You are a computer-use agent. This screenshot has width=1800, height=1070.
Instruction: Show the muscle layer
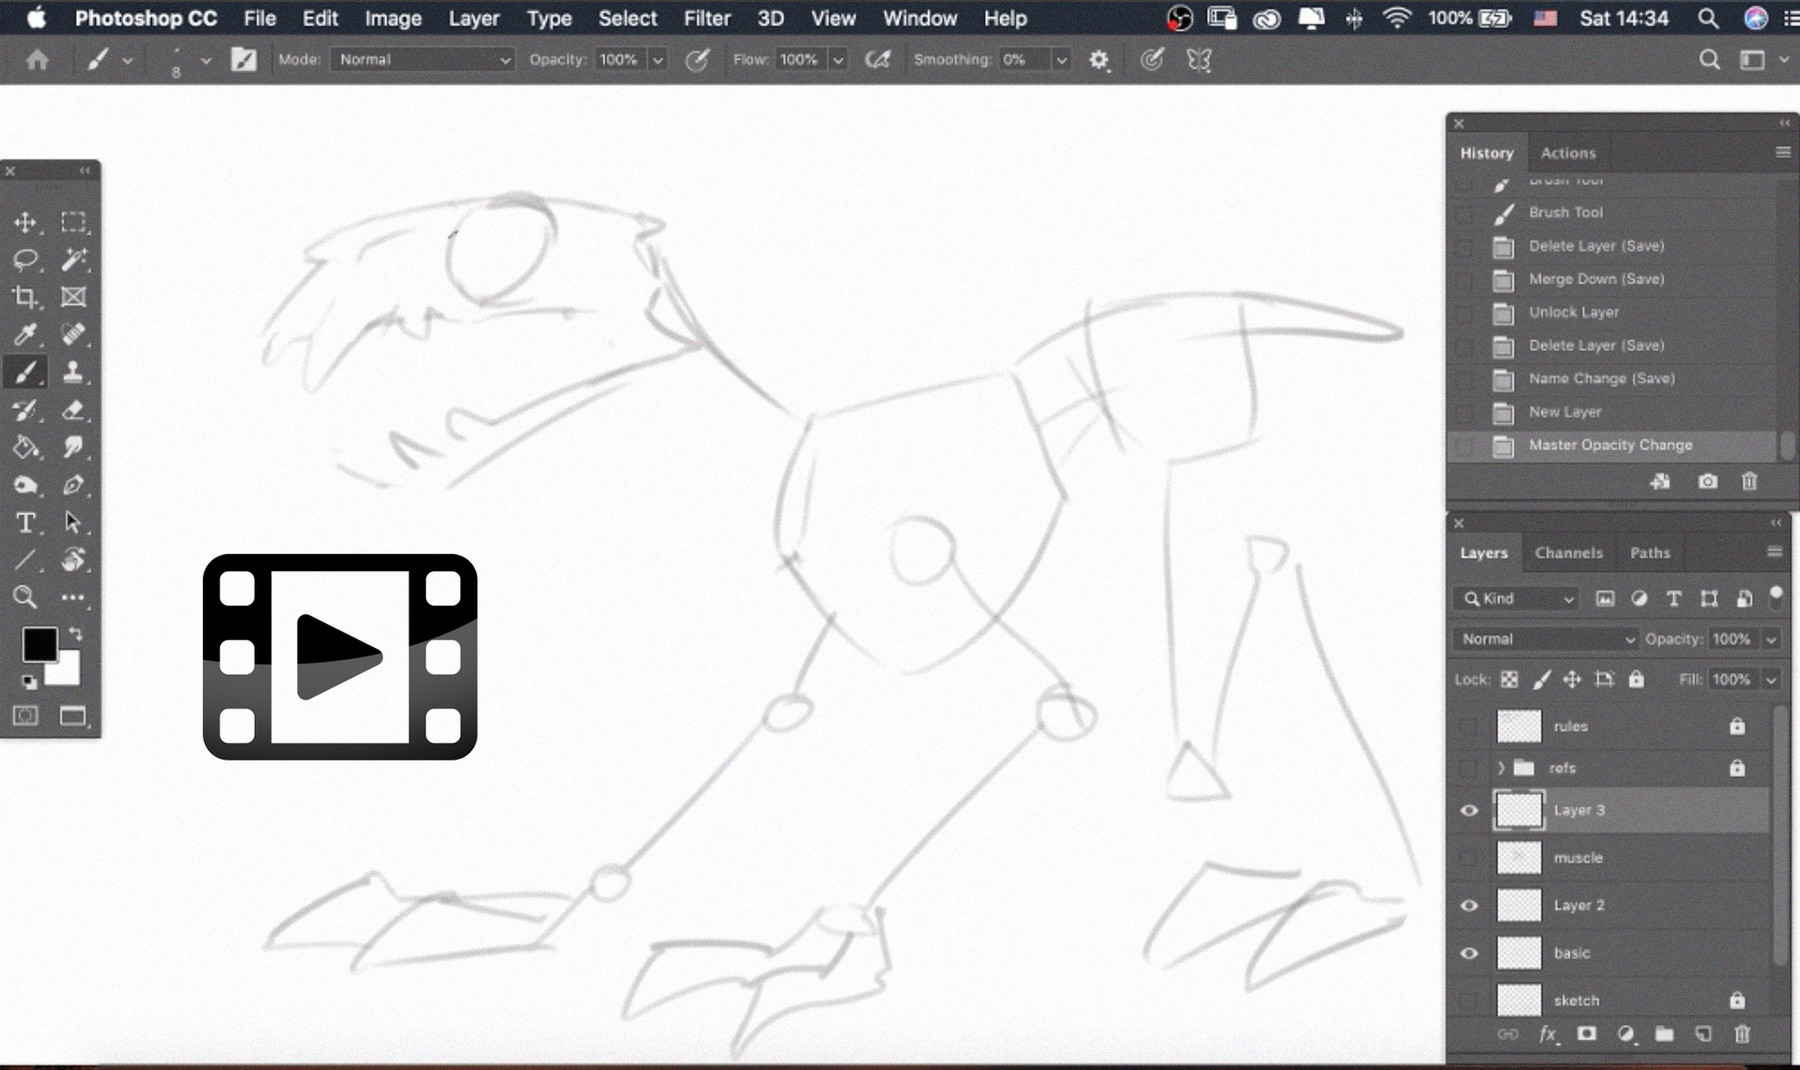1468,857
